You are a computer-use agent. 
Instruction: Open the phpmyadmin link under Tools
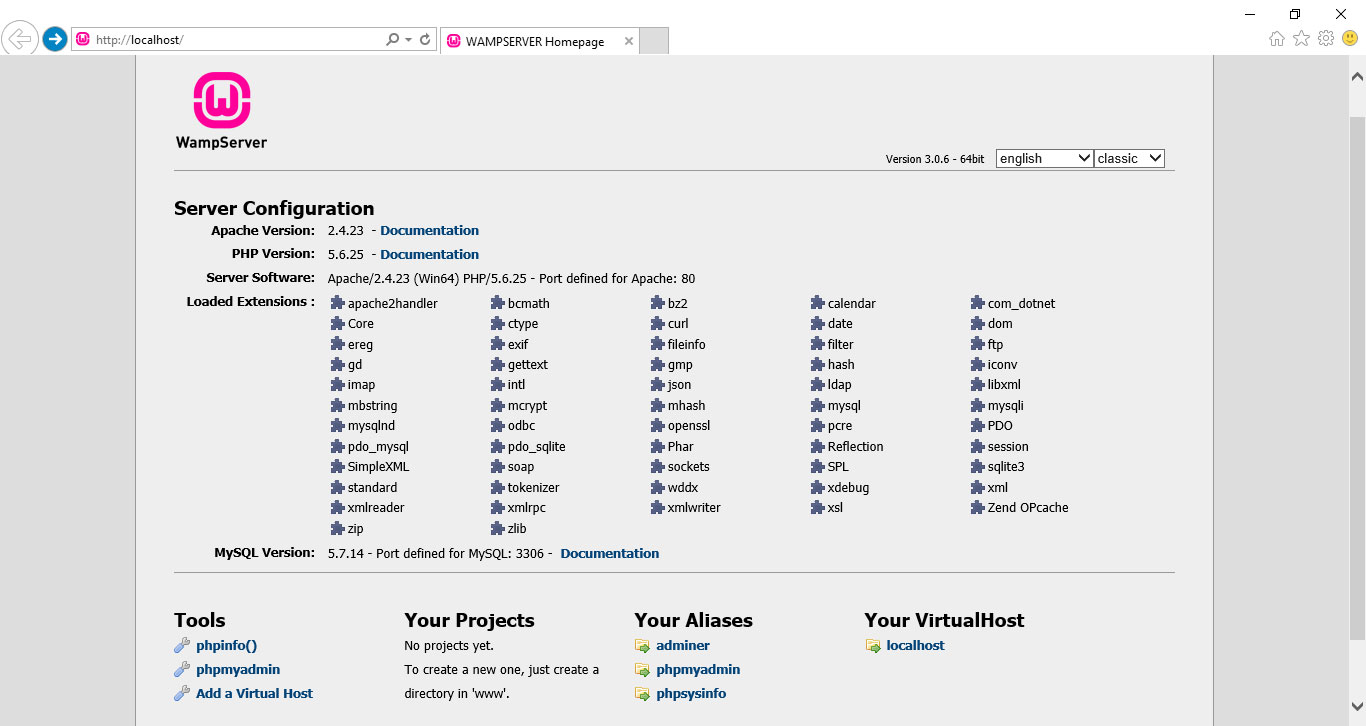[238, 670]
